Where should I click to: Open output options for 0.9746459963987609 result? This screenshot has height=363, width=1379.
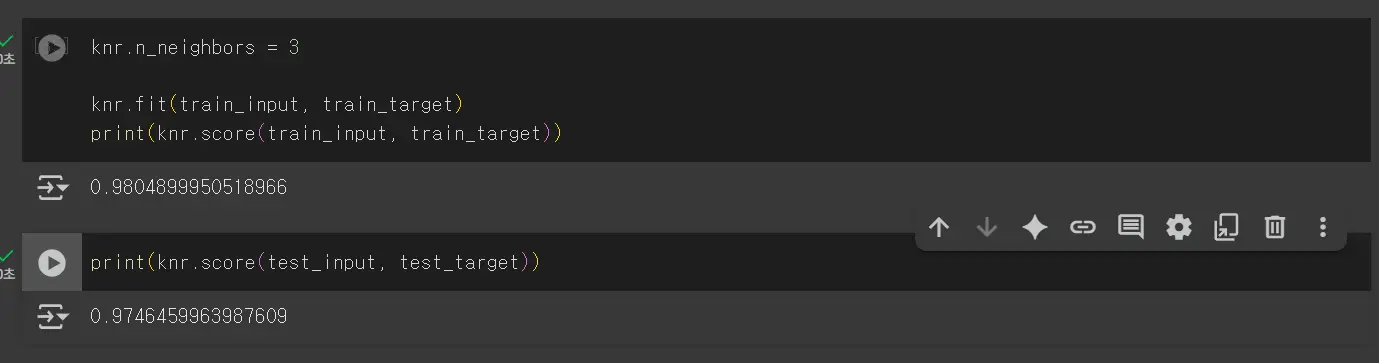52,317
